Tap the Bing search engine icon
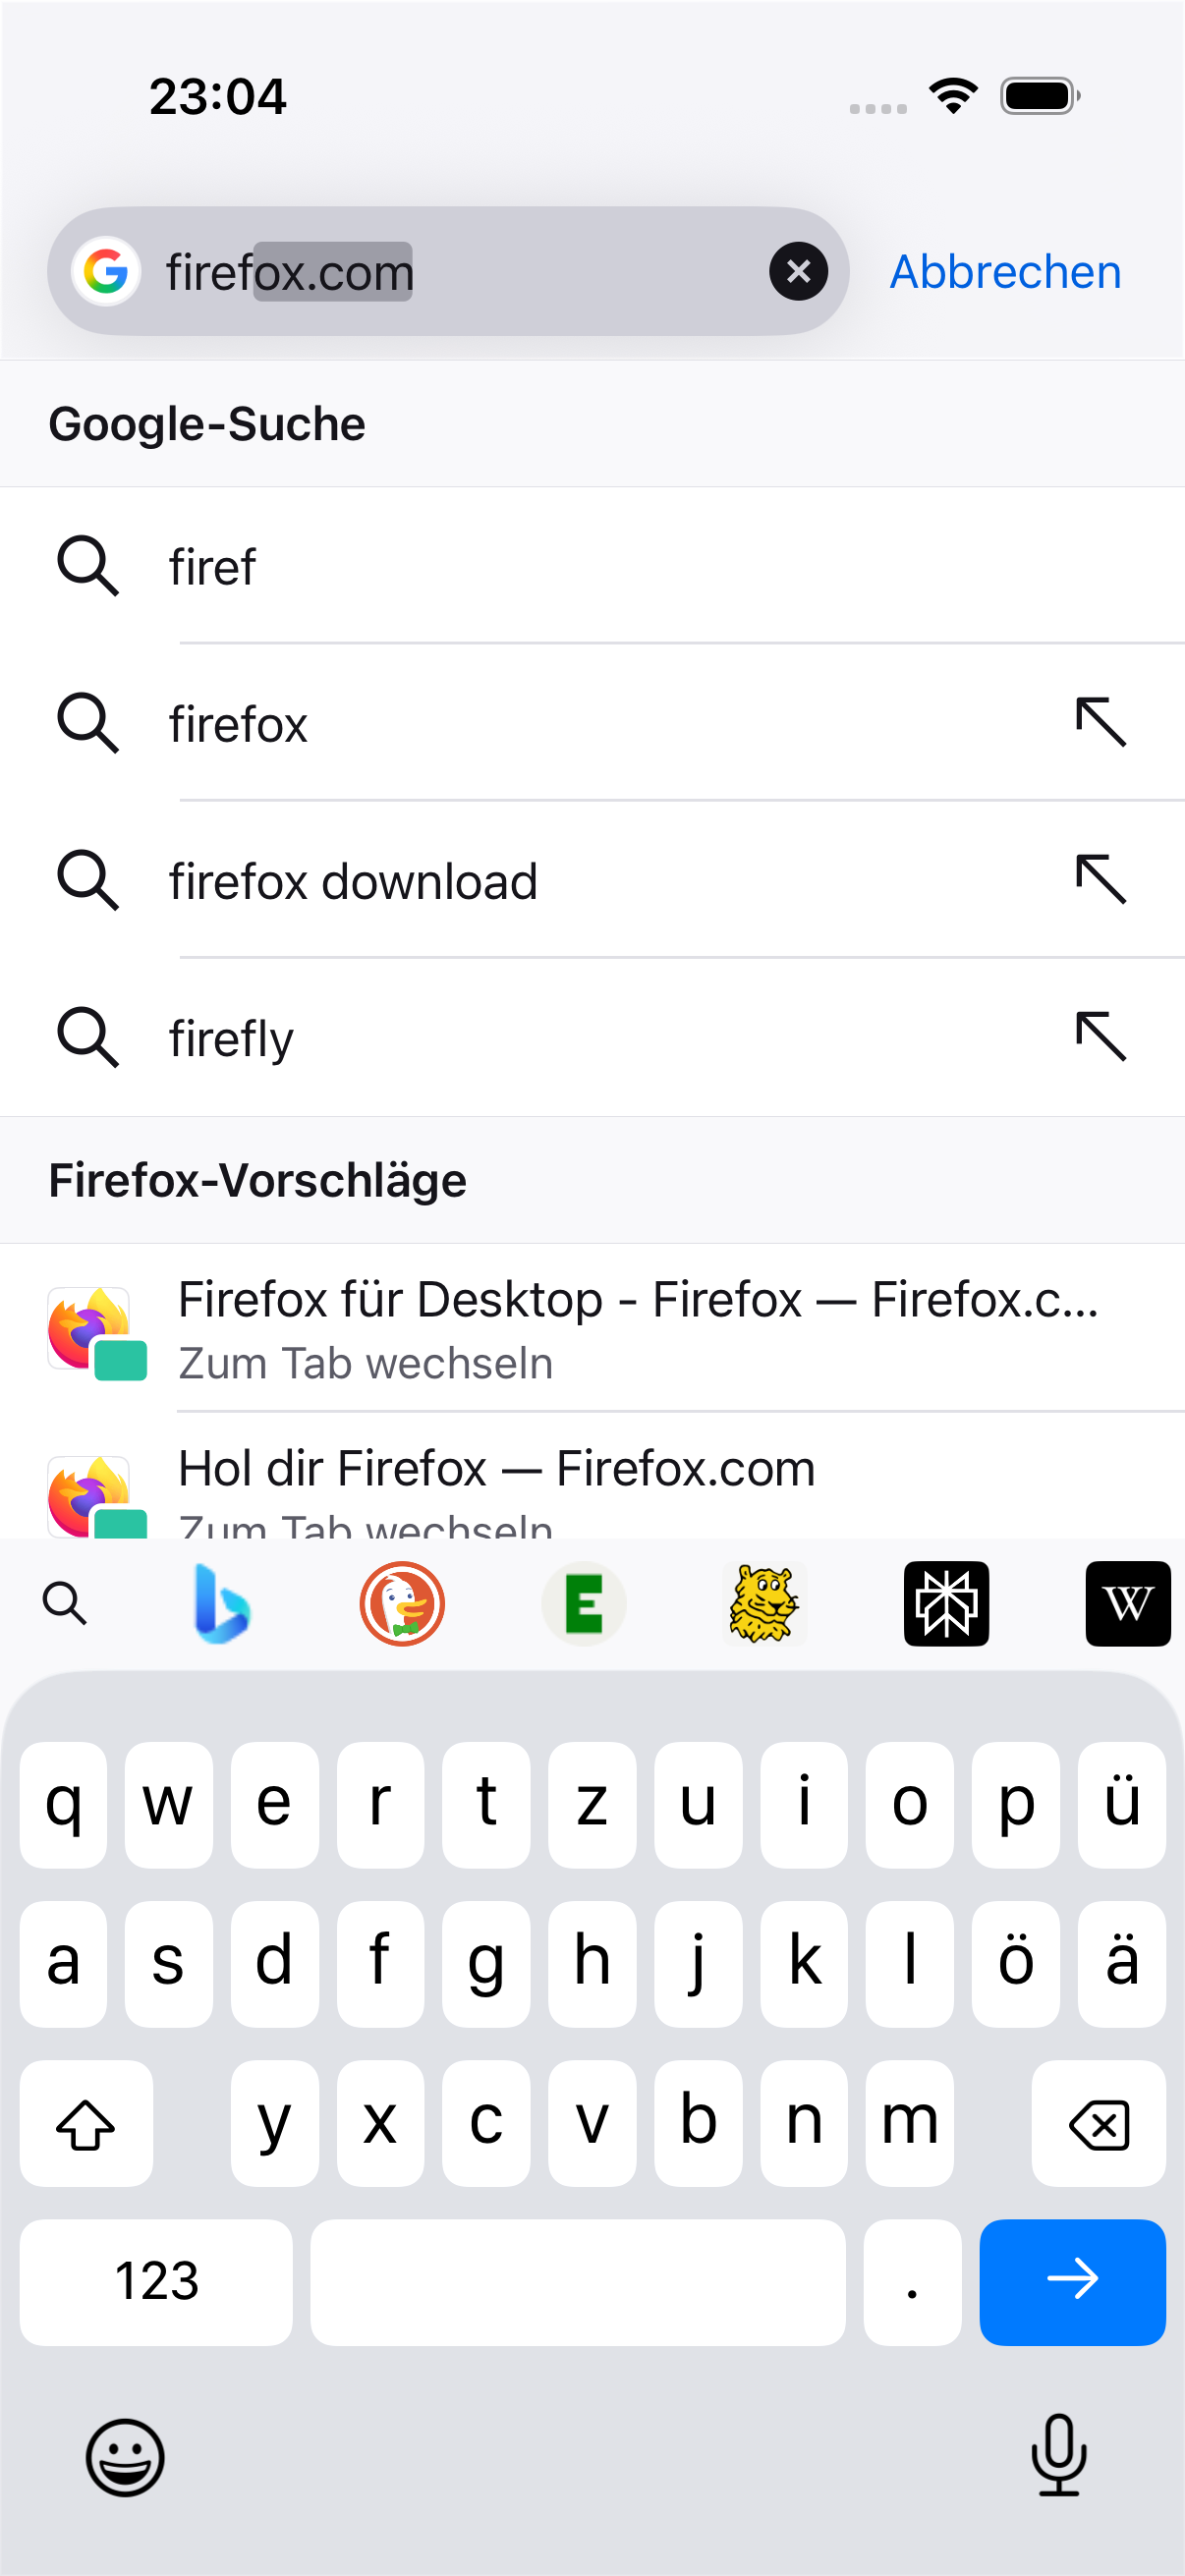The width and height of the screenshot is (1185, 2576). click(x=221, y=1604)
